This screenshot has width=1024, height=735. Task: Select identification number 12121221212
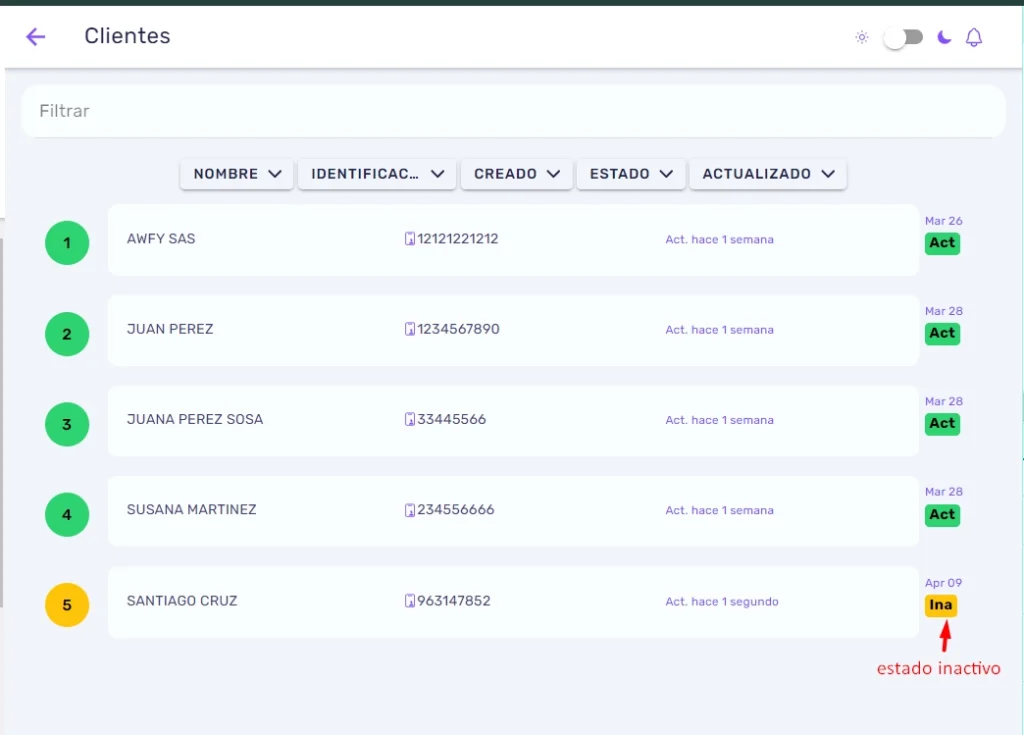[x=458, y=238]
